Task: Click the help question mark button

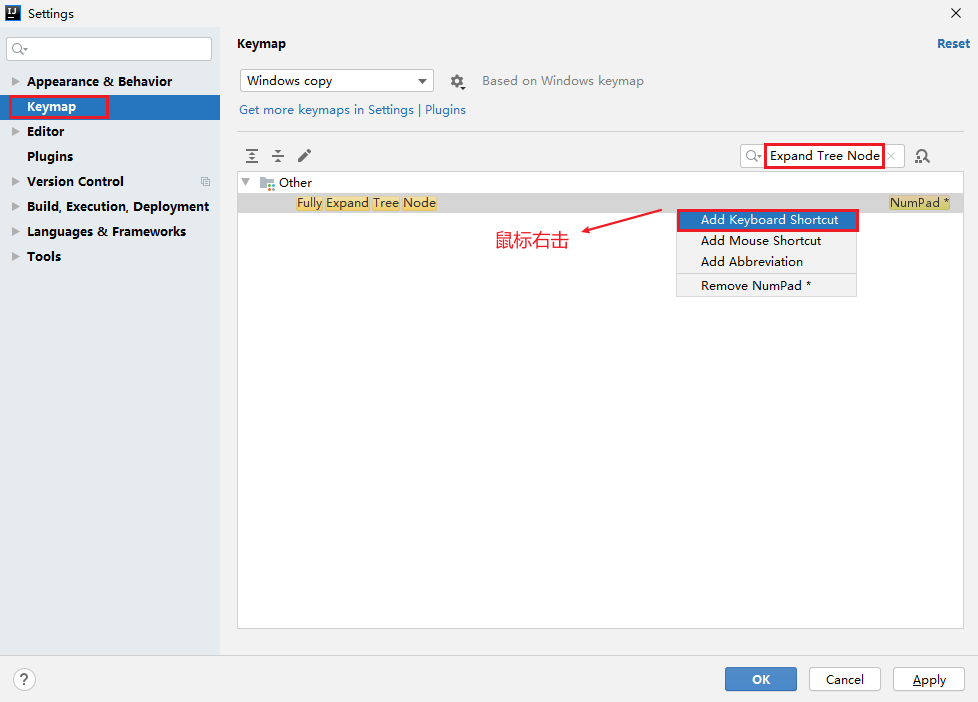Action: click(24, 679)
